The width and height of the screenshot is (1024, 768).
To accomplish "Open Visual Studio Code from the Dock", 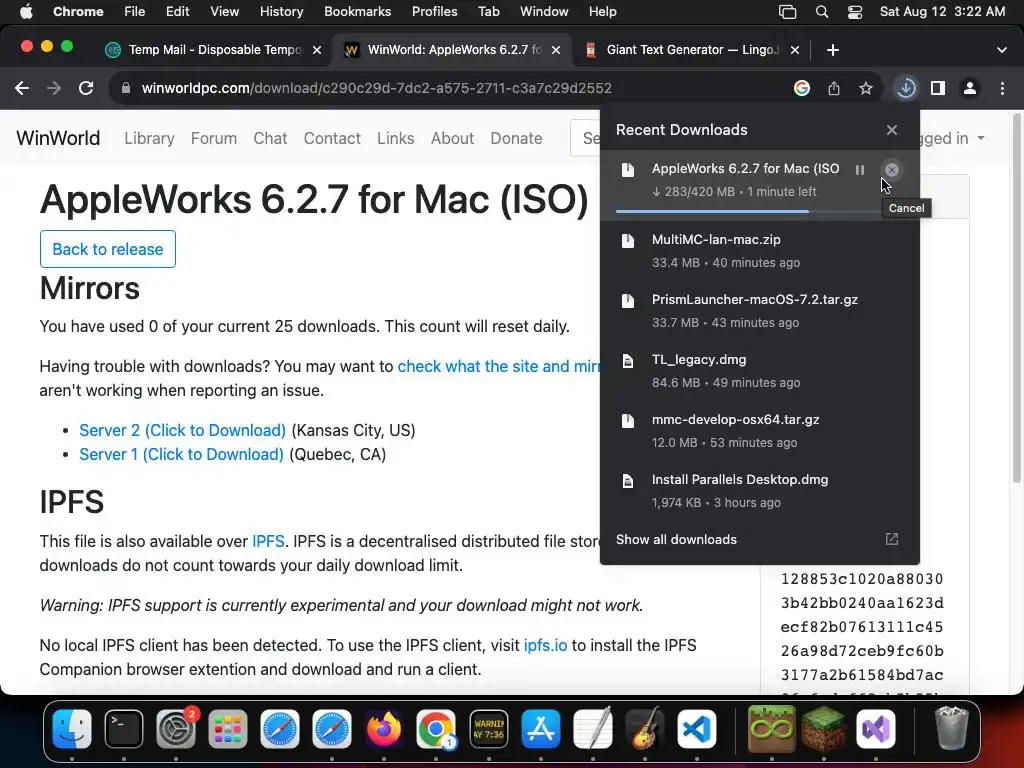I will point(697,729).
